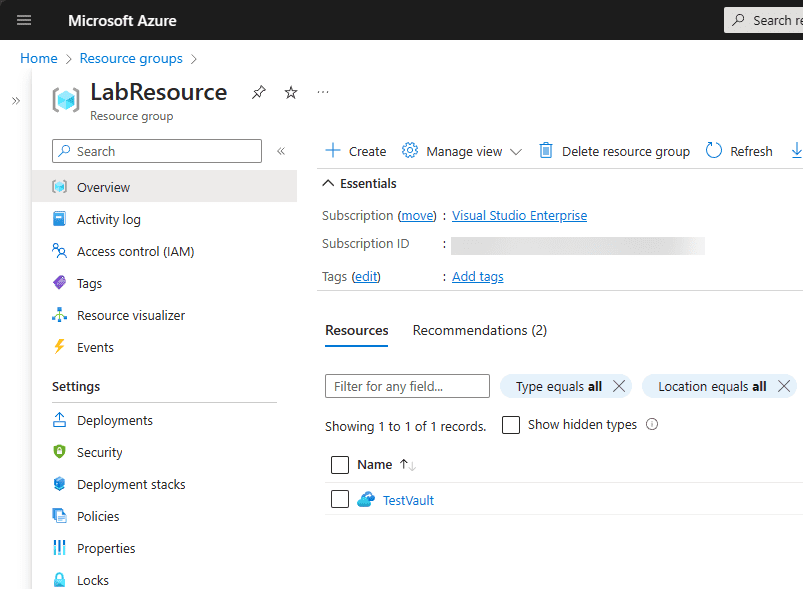Click the Microsoft Azure title

tap(122, 20)
